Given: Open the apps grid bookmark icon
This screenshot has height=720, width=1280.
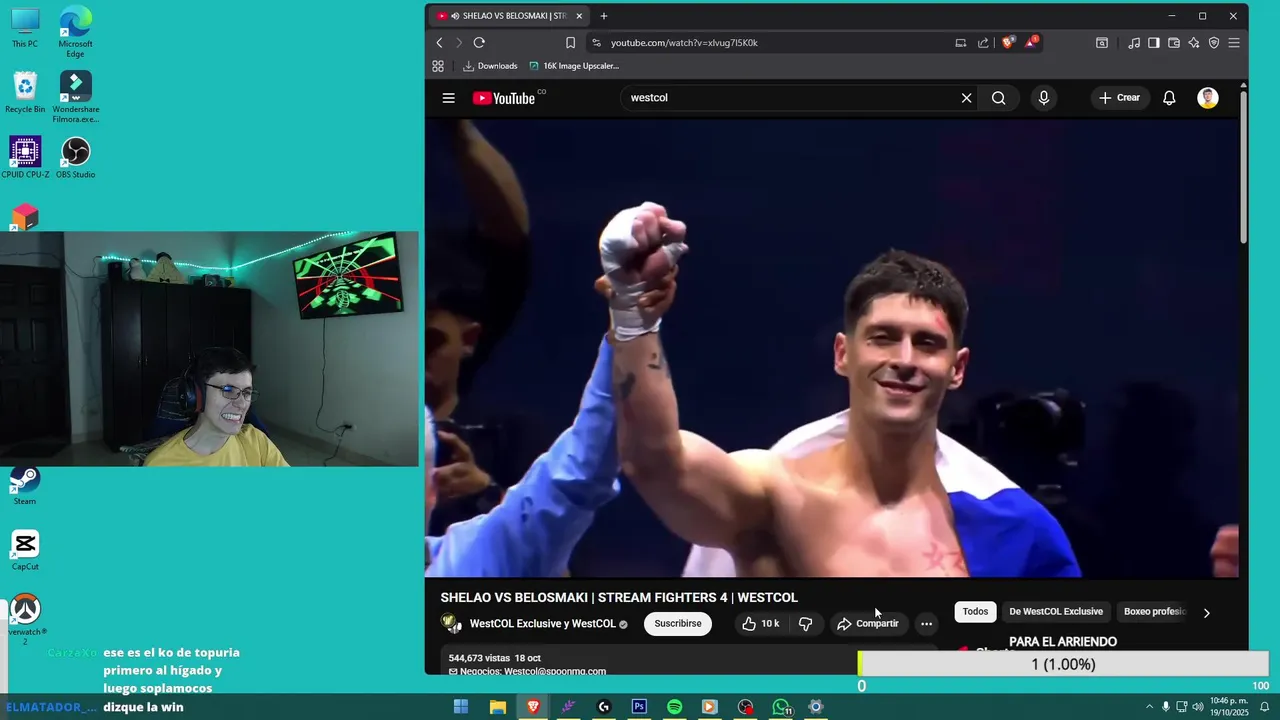Looking at the screenshot, I should 438,66.
